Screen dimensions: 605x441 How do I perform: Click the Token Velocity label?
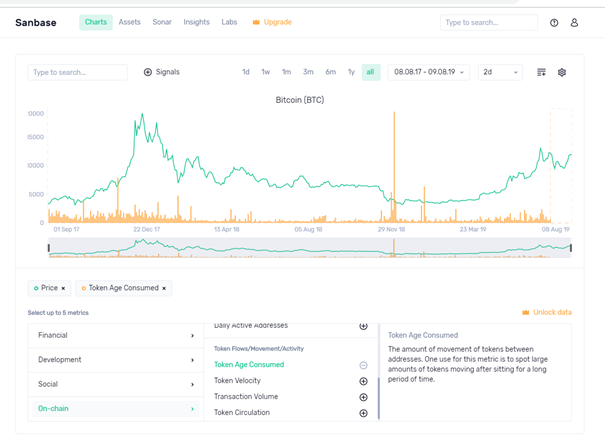[237, 381]
